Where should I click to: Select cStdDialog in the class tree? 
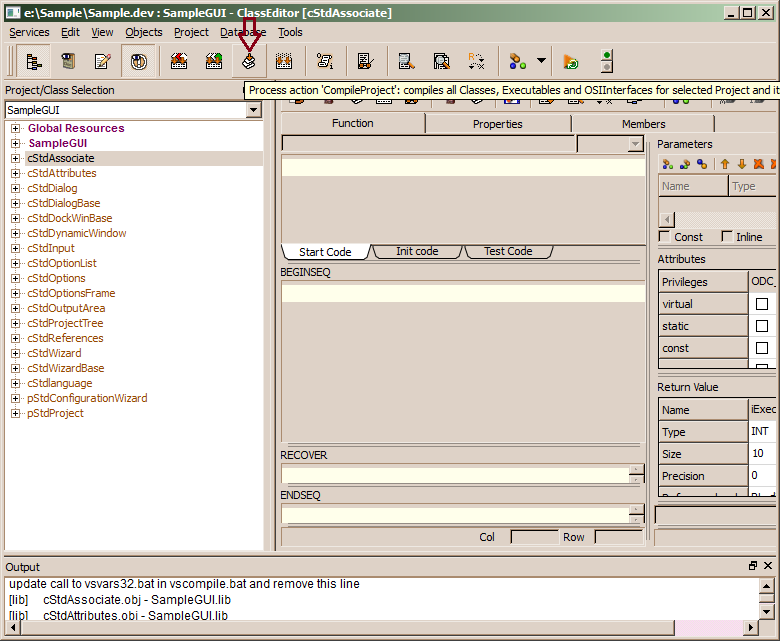[x=52, y=188]
